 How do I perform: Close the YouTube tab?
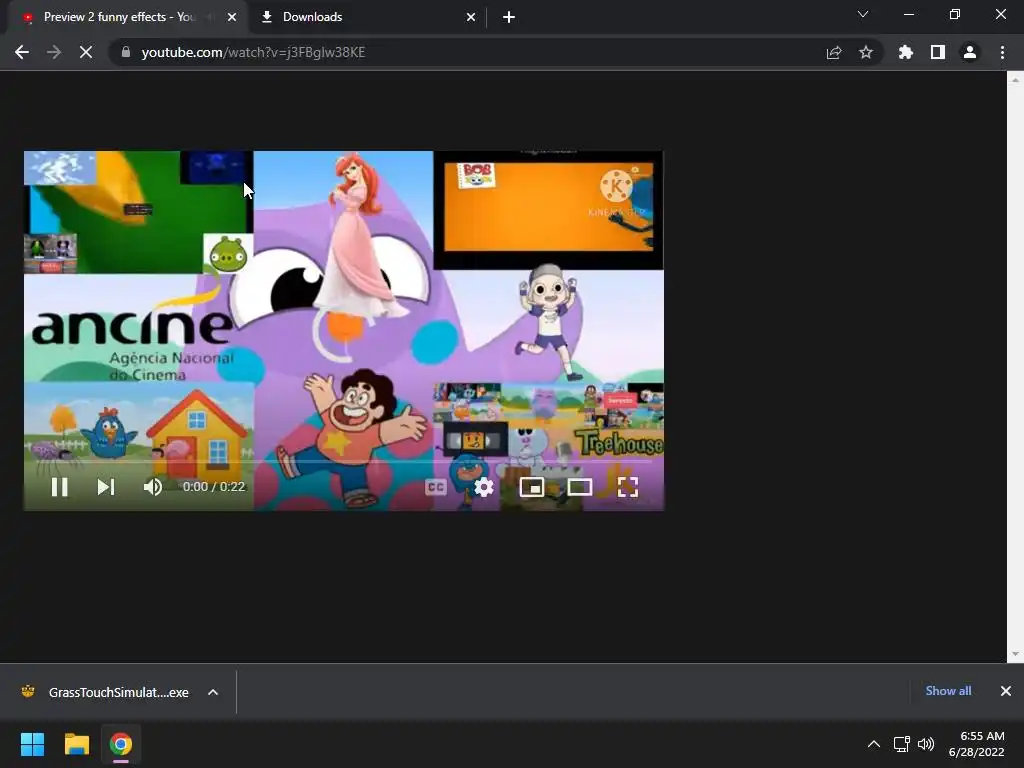click(x=232, y=17)
